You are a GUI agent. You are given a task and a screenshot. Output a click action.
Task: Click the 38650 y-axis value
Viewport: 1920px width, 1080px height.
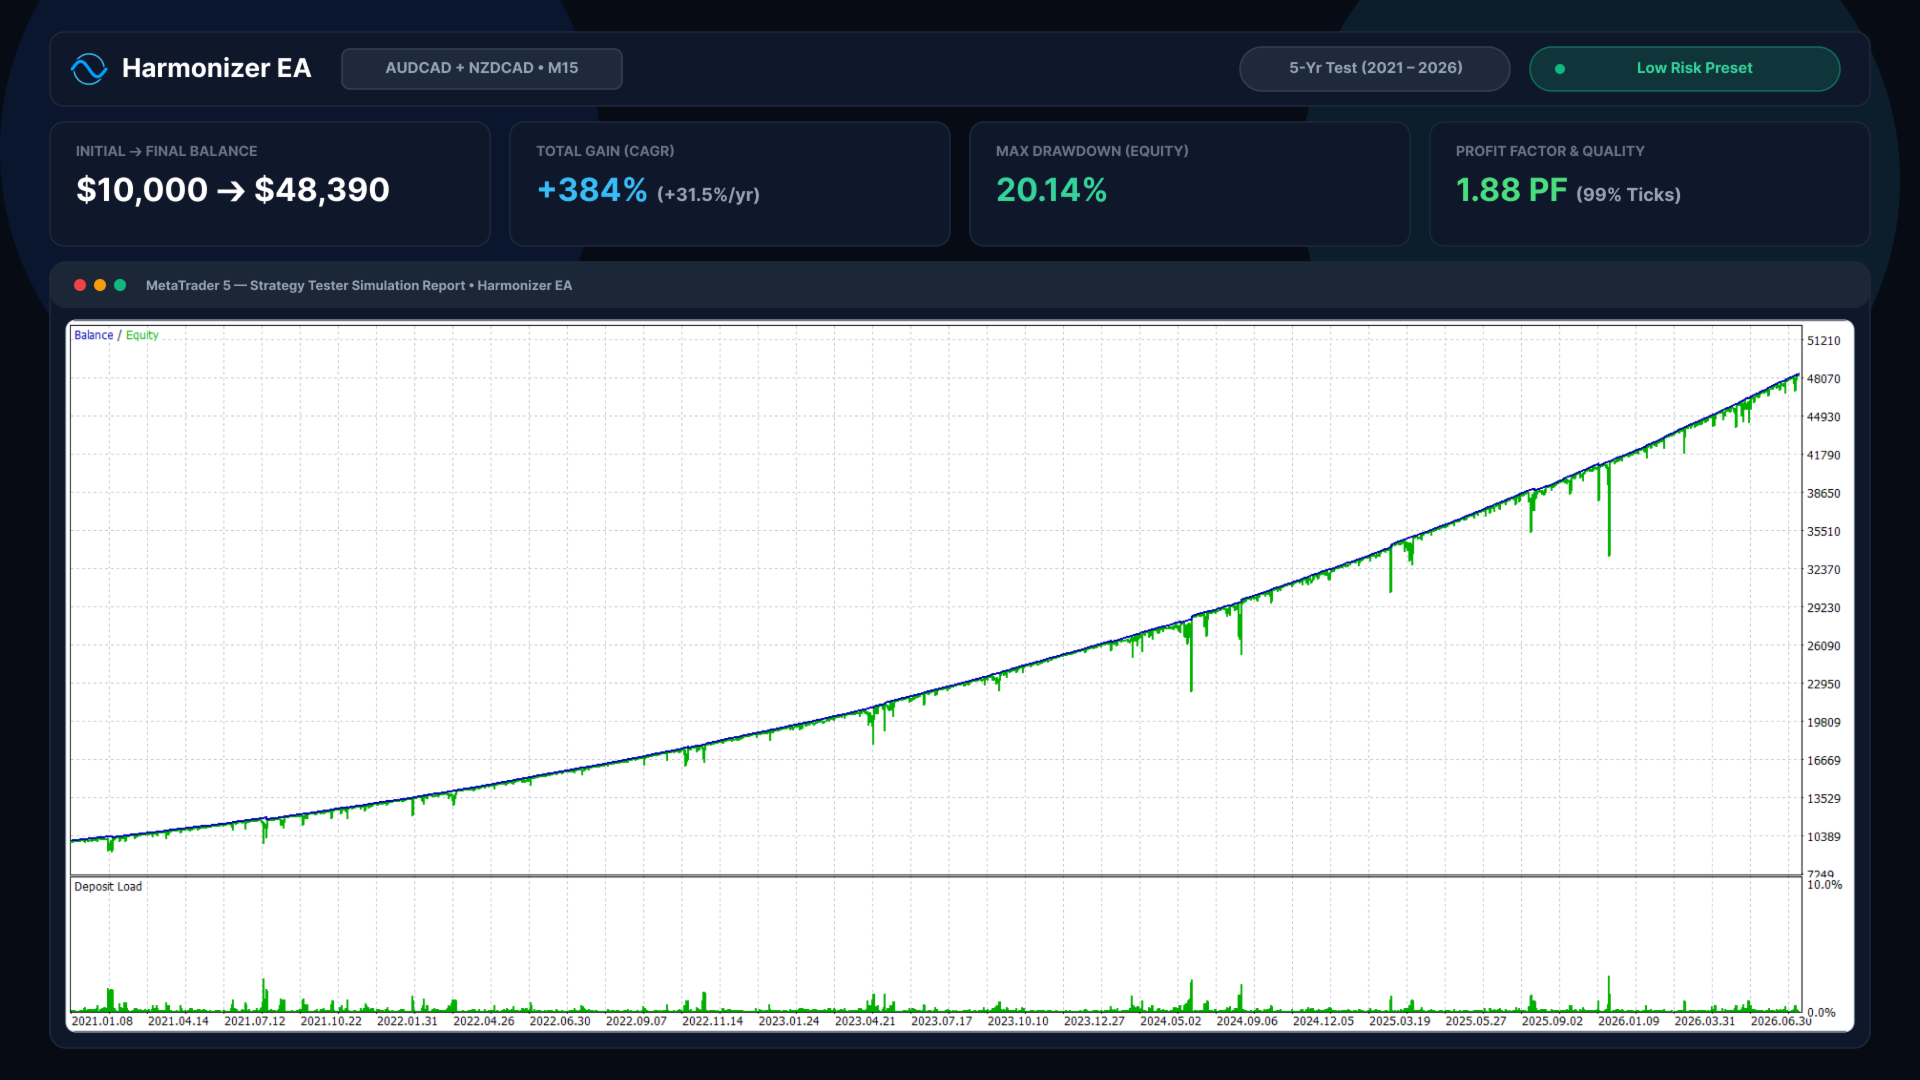pos(1823,493)
